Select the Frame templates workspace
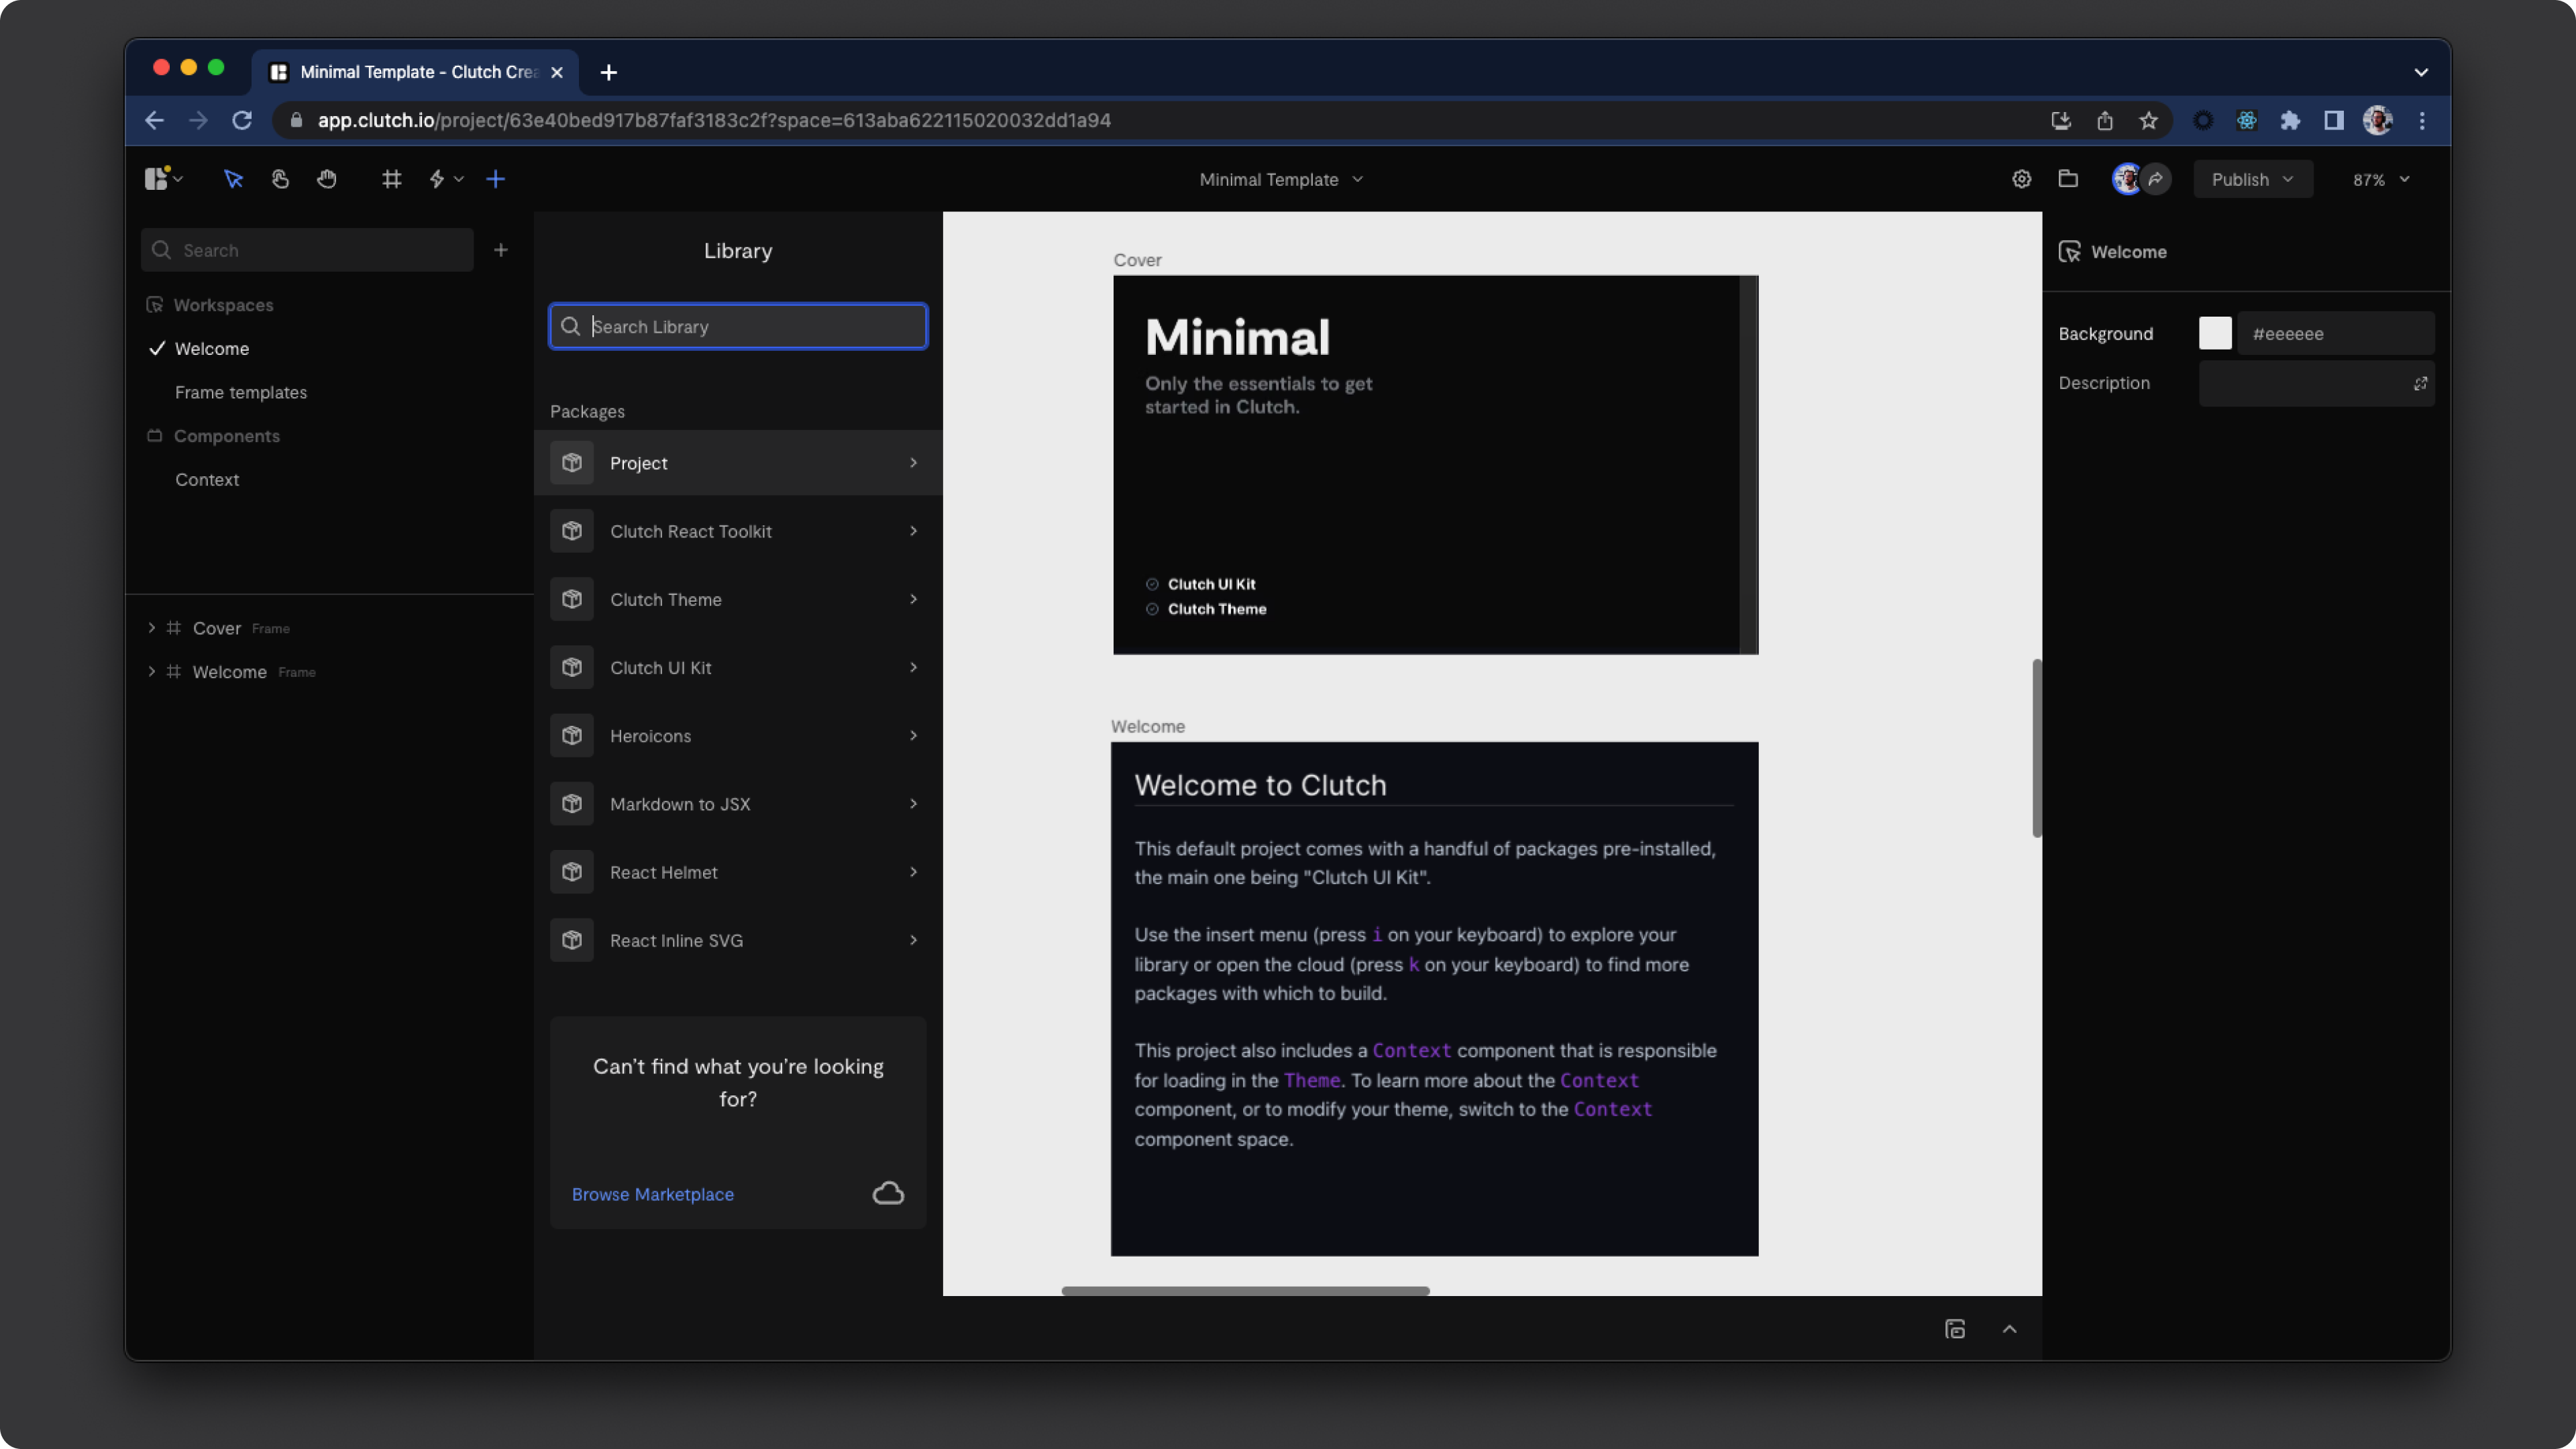 (240, 392)
